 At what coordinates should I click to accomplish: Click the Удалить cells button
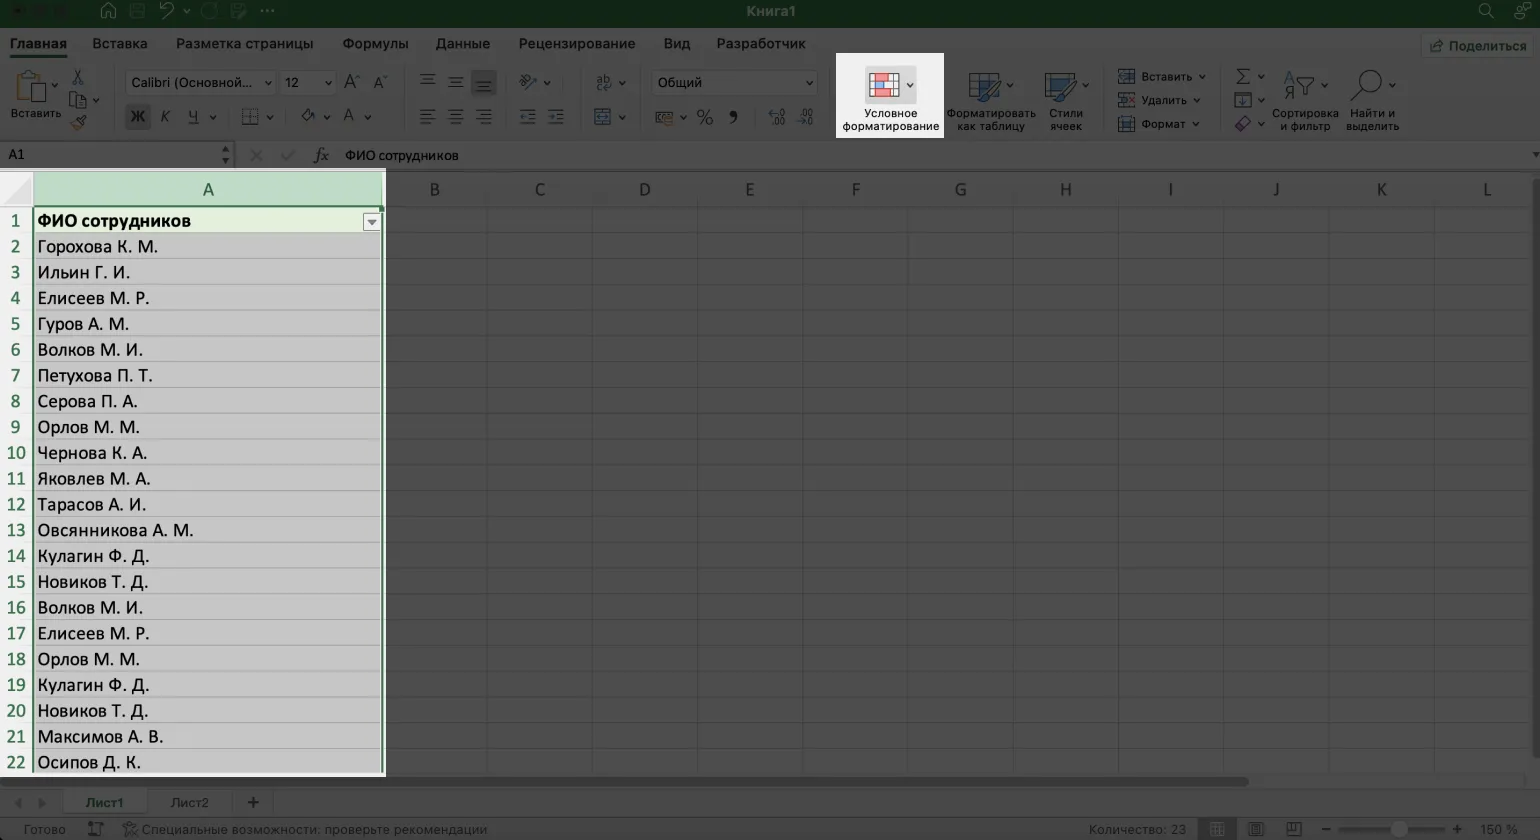[1163, 100]
